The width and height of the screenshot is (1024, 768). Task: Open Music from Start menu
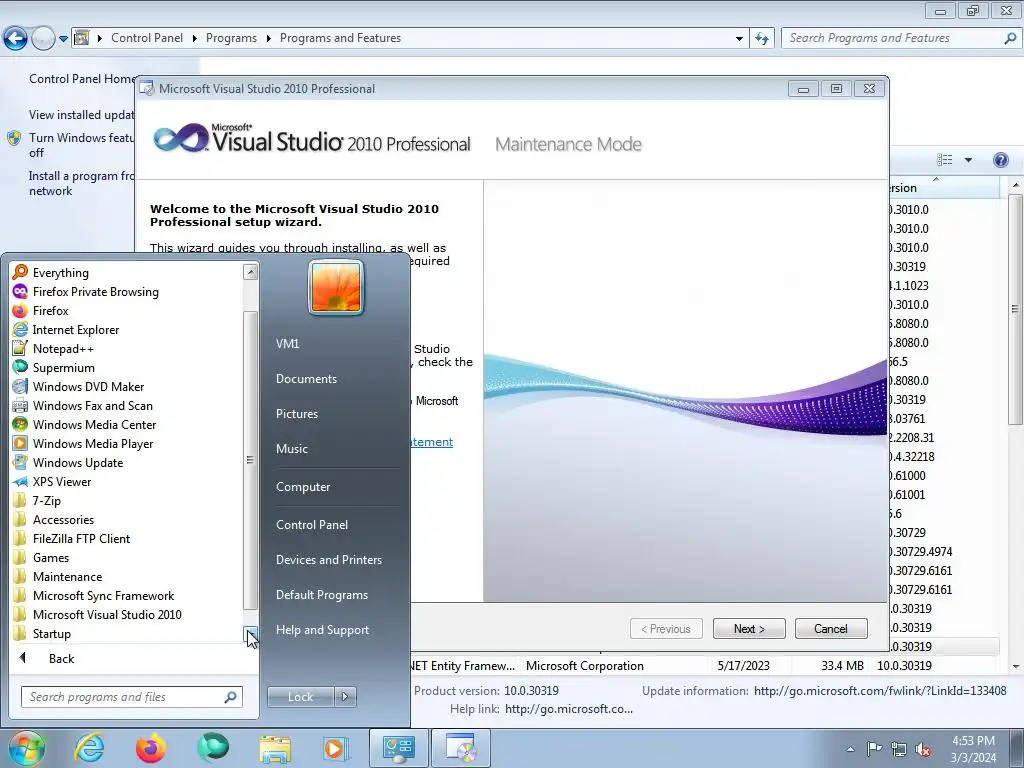click(292, 449)
